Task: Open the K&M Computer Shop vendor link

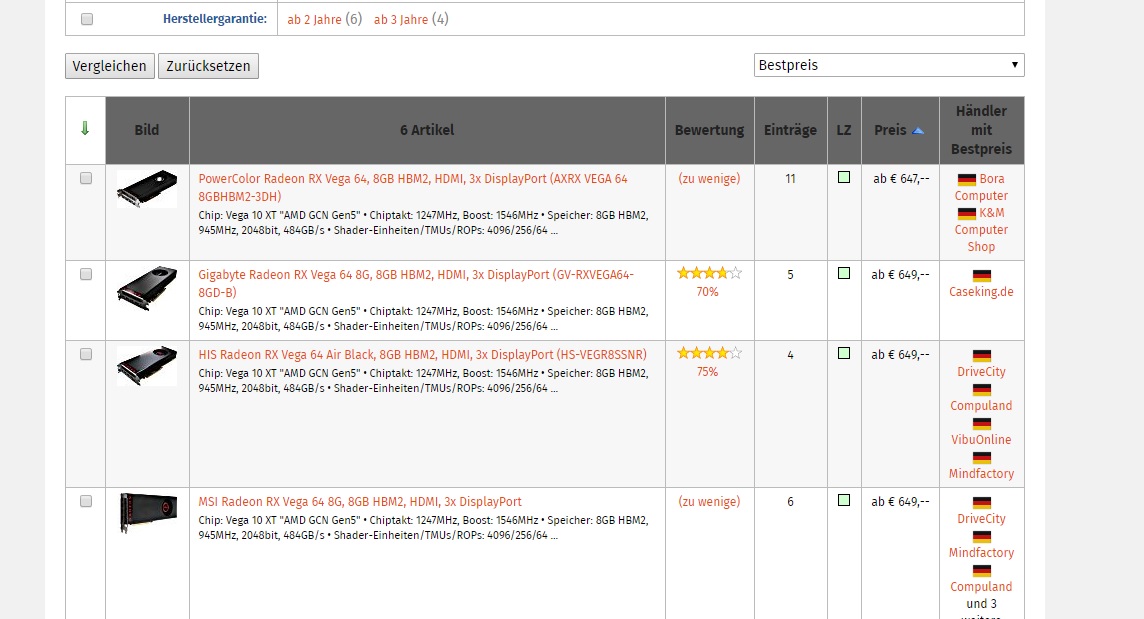Action: (x=981, y=229)
